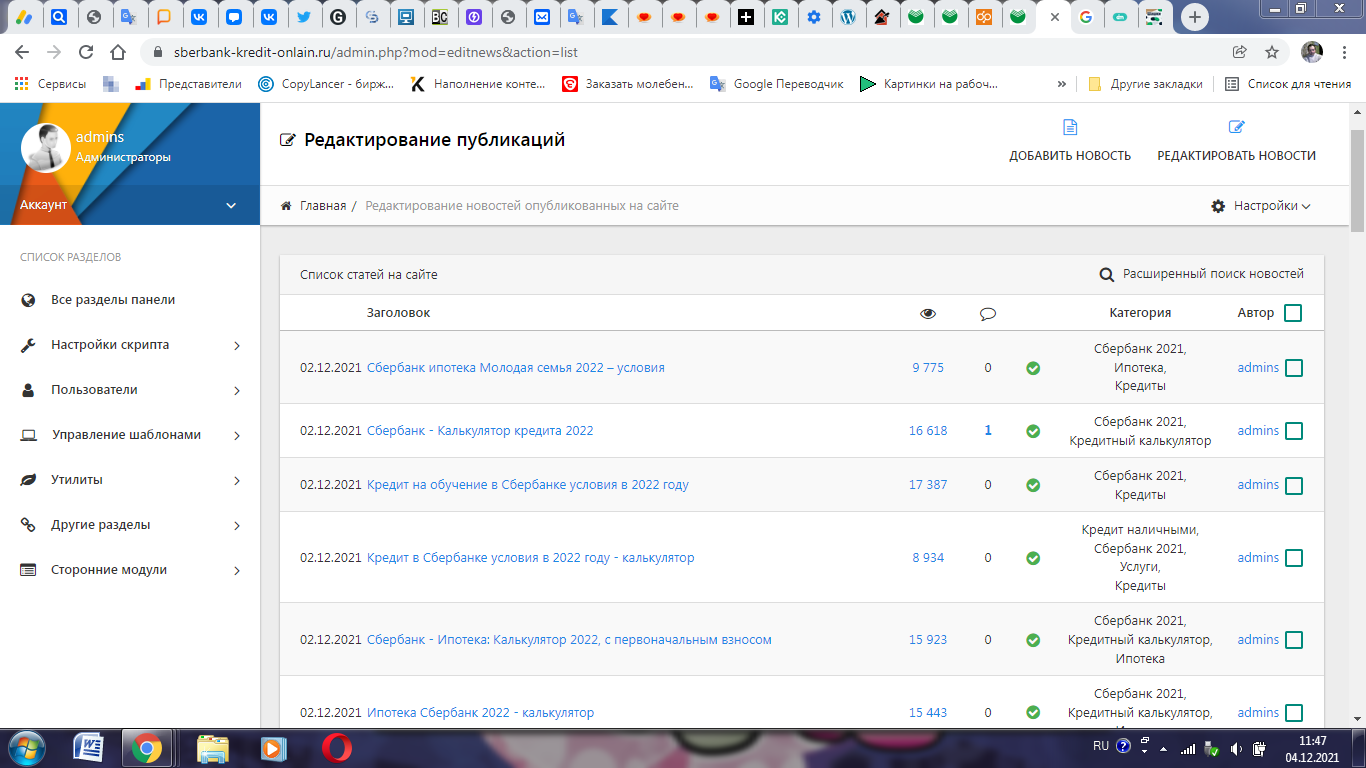Click the admins avatar picture
Image resolution: width=1366 pixels, height=768 pixels.
coord(45,148)
